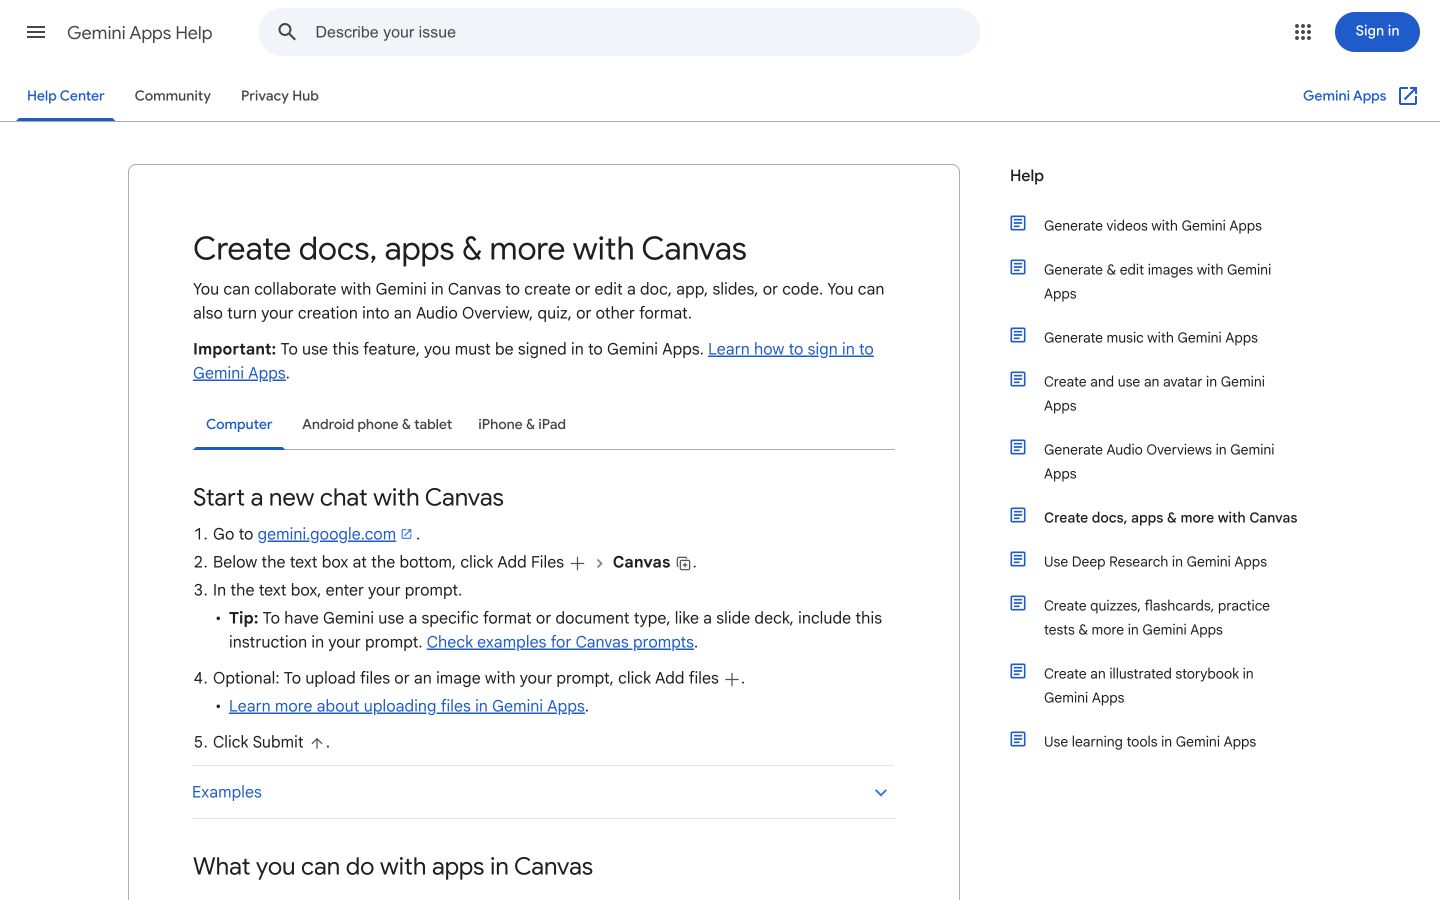
Task: Open Generate & edit images article
Action: (1158, 282)
